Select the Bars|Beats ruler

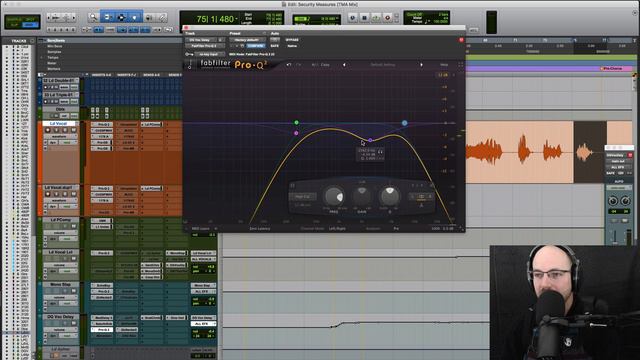click(56, 40)
